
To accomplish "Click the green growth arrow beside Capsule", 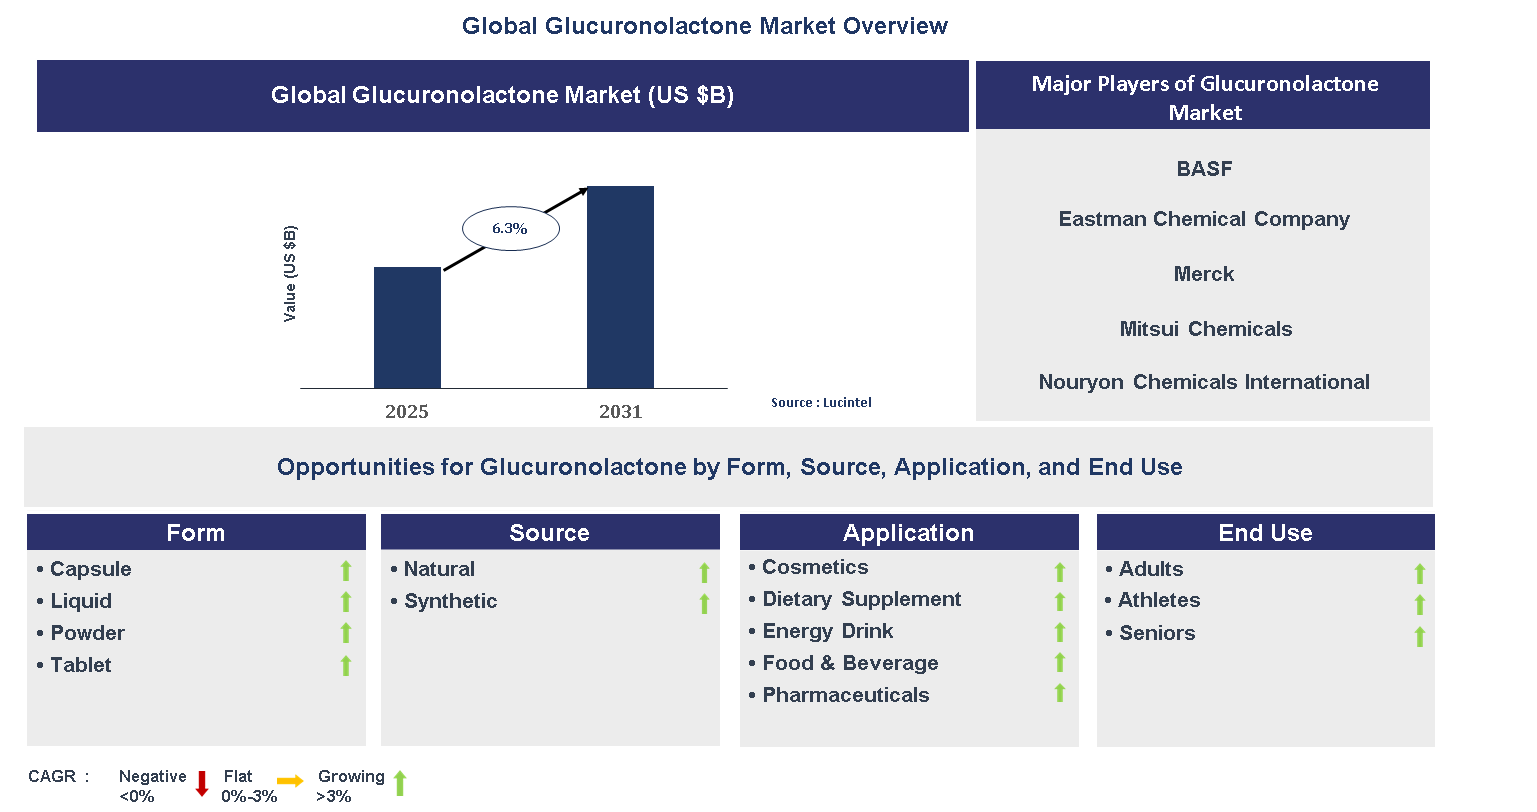I will [346, 571].
